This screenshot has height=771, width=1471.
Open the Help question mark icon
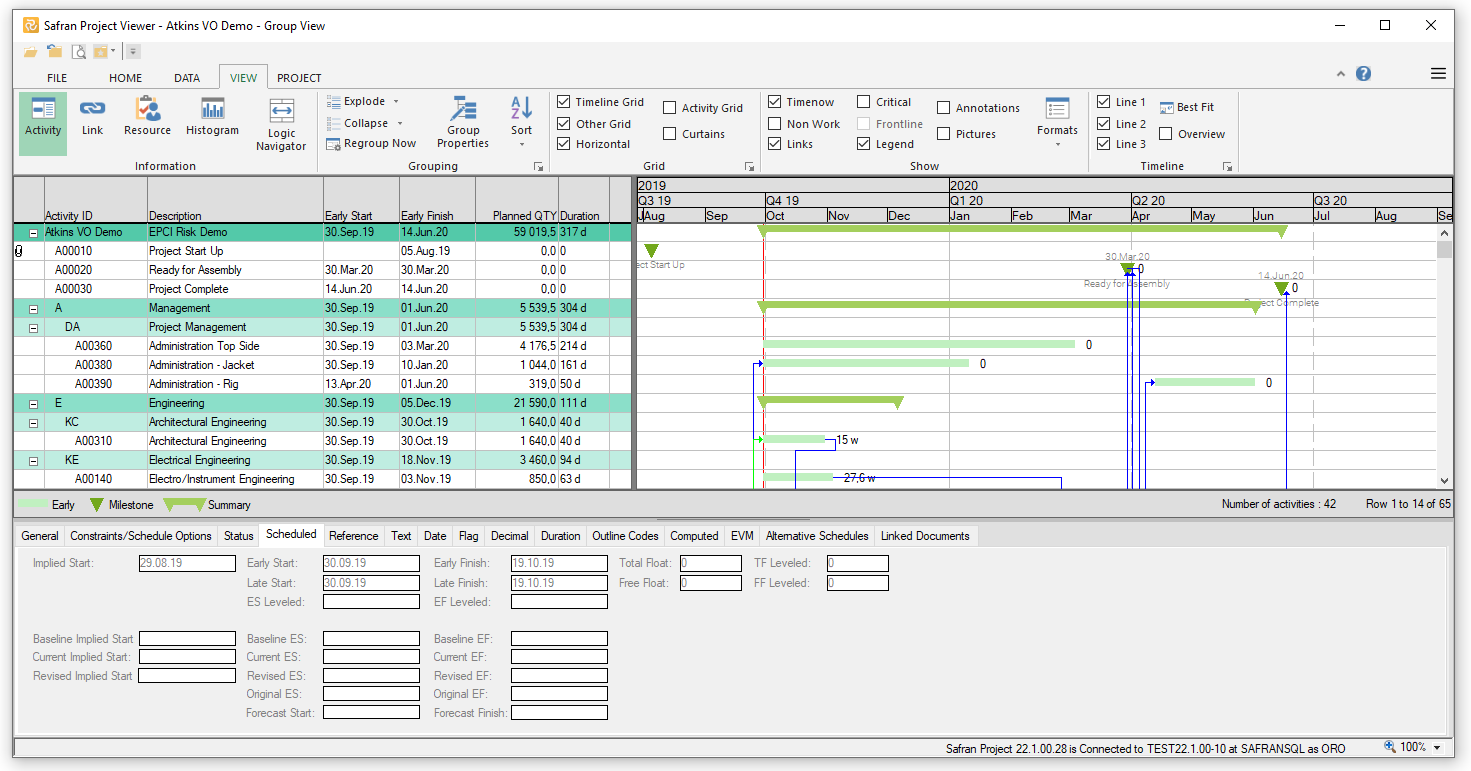pos(1363,74)
